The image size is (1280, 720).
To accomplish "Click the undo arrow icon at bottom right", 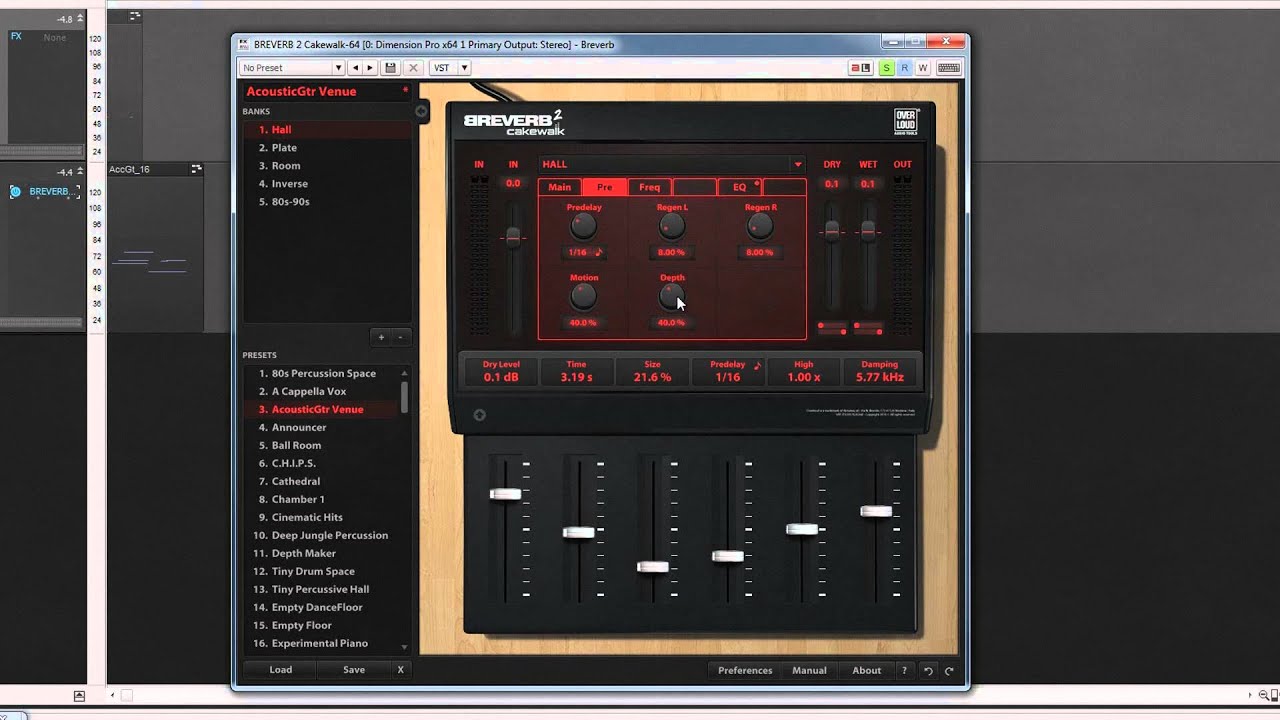I will pyautogui.click(x=928, y=671).
